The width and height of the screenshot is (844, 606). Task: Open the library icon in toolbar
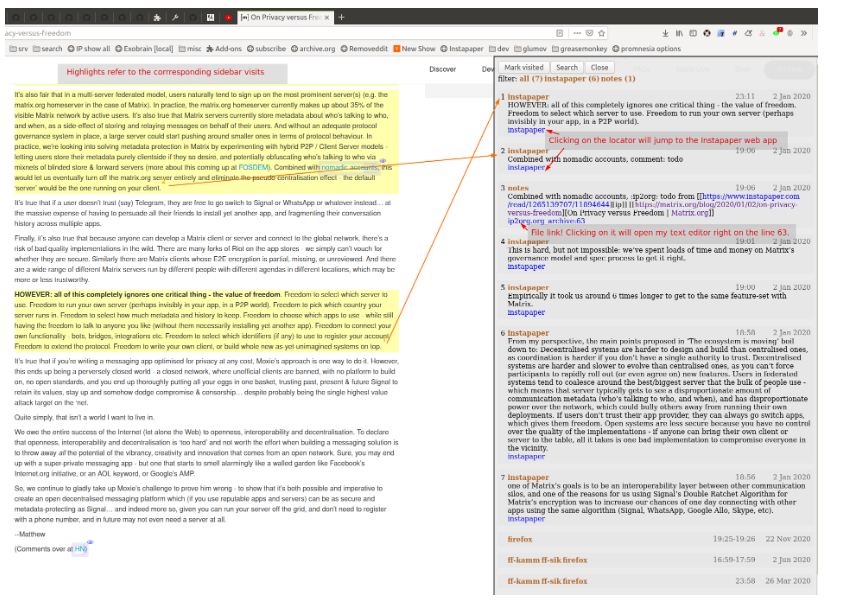point(679,33)
